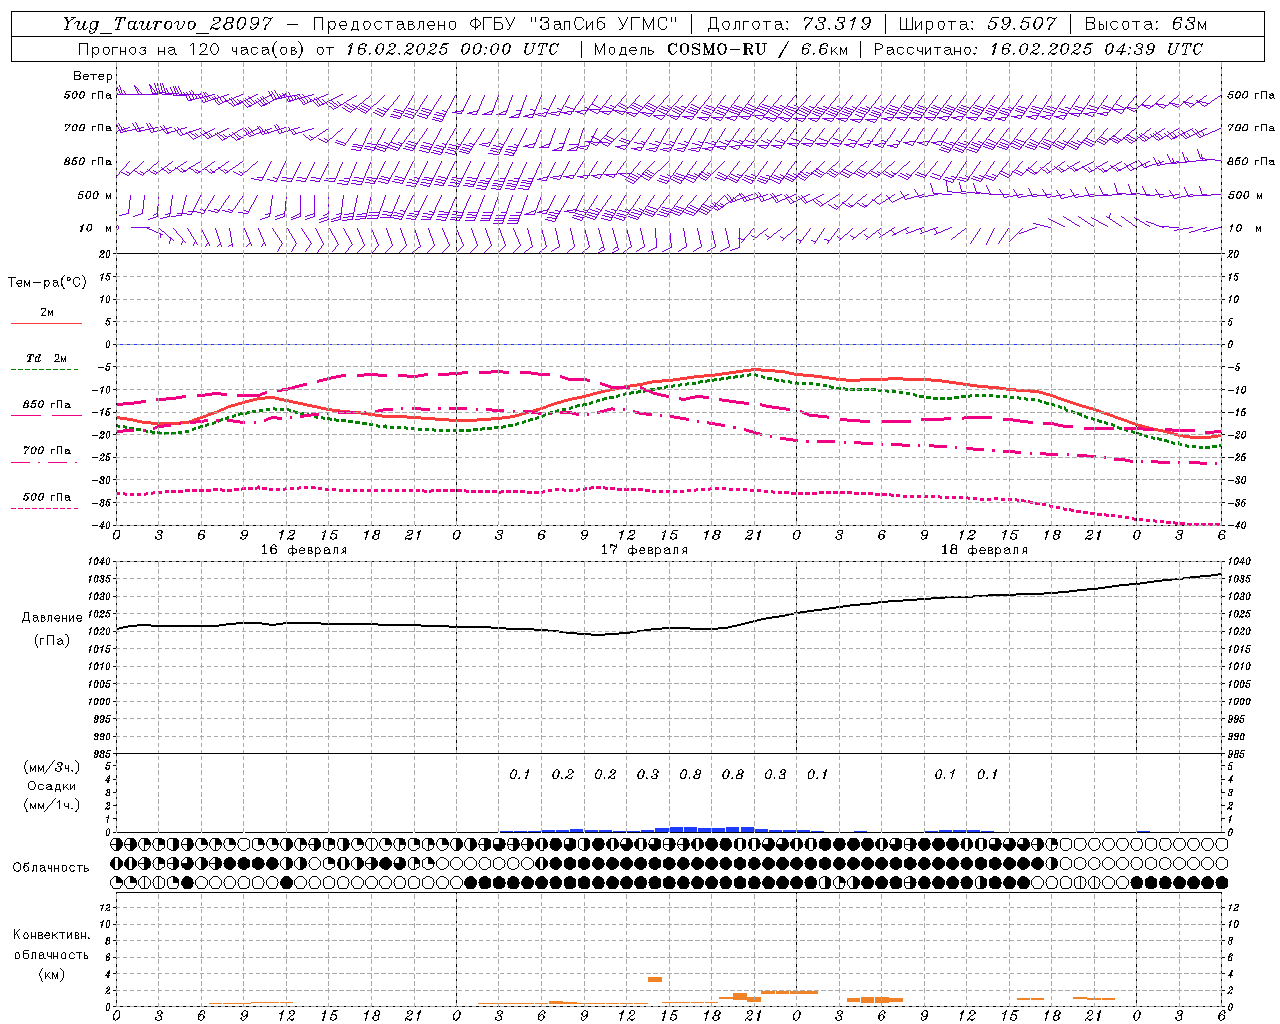1280x1024 pixels.
Task: Click the highest orange convective cloud bar
Action: click(655, 979)
